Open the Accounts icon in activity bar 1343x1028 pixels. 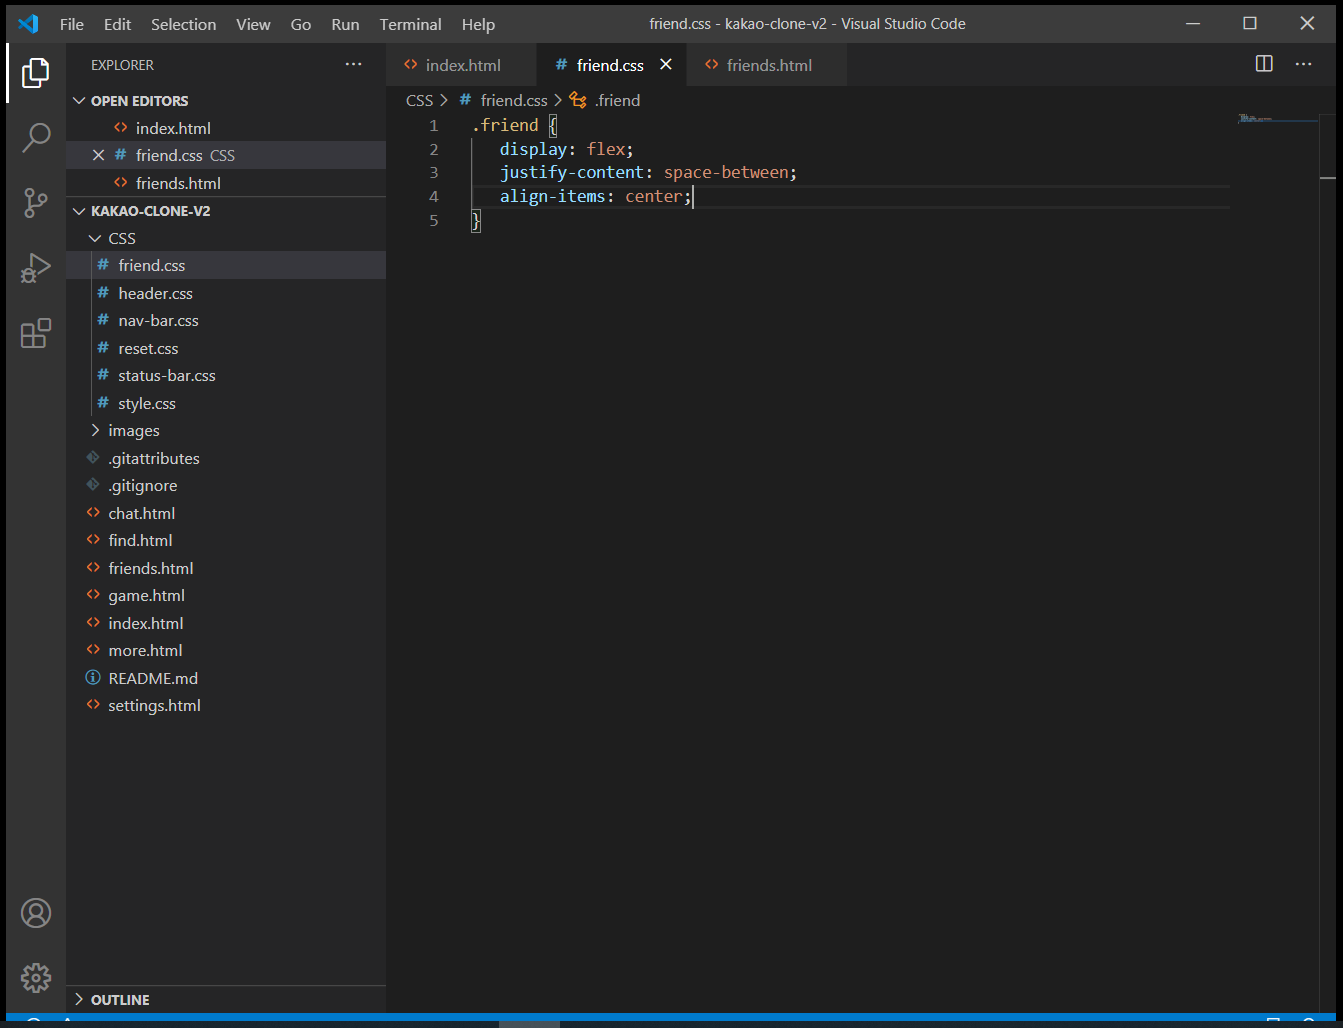click(36, 913)
